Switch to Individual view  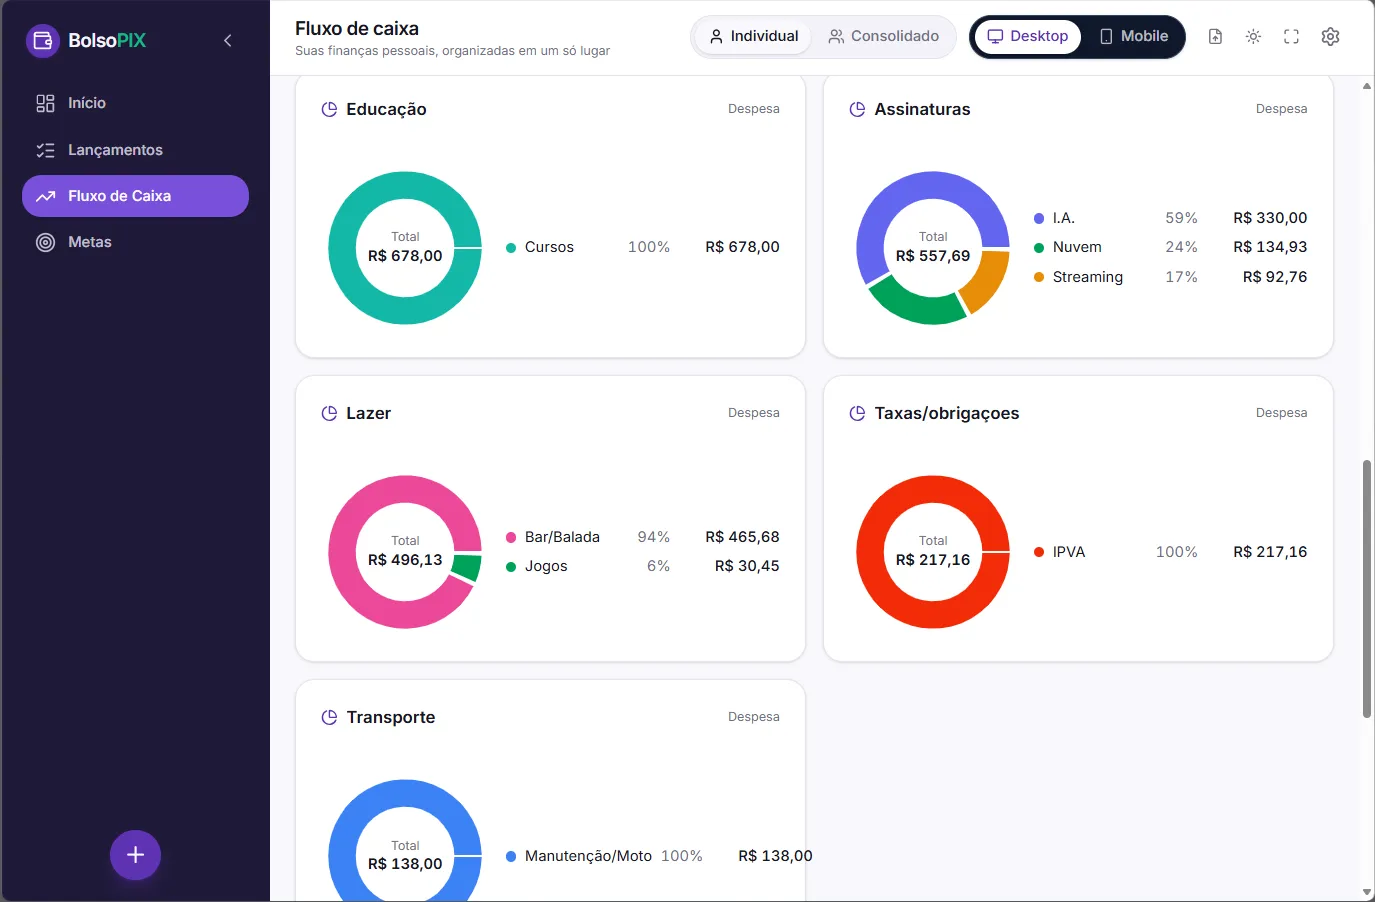click(x=753, y=37)
